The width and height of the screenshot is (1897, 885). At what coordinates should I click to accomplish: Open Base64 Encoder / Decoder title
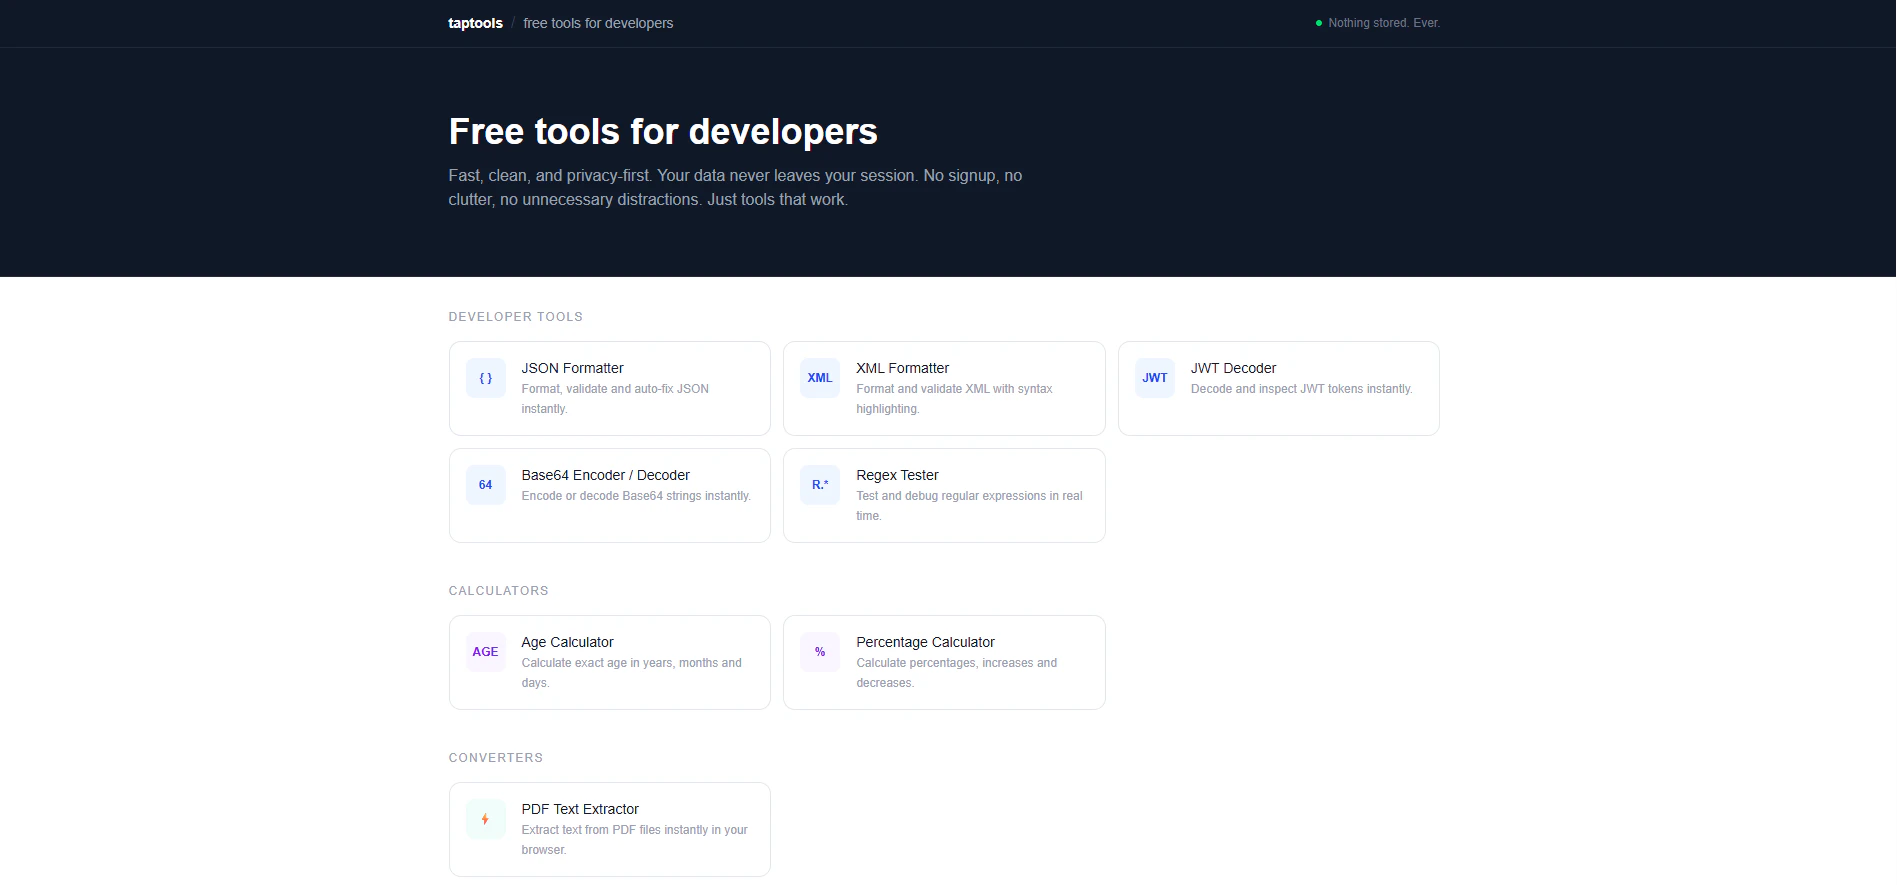point(605,475)
